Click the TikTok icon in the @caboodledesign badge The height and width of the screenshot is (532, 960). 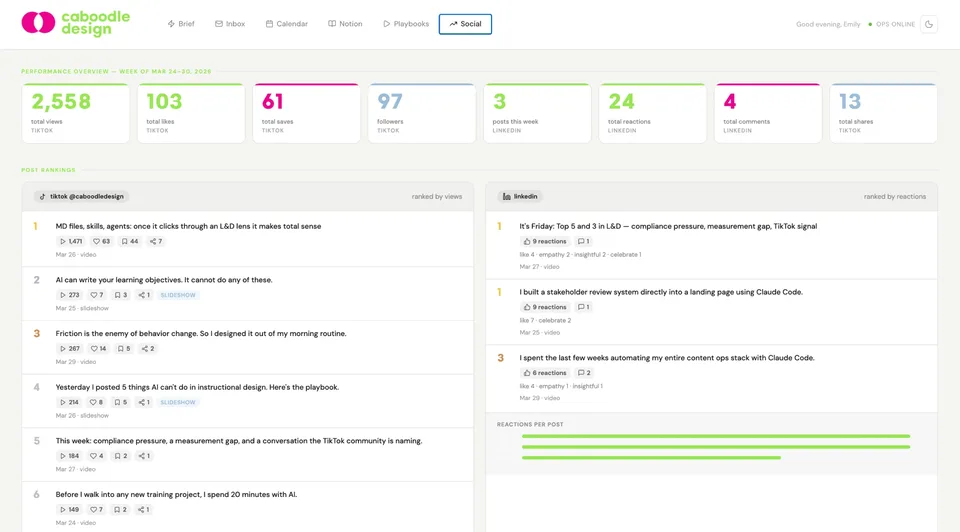click(x=42, y=197)
